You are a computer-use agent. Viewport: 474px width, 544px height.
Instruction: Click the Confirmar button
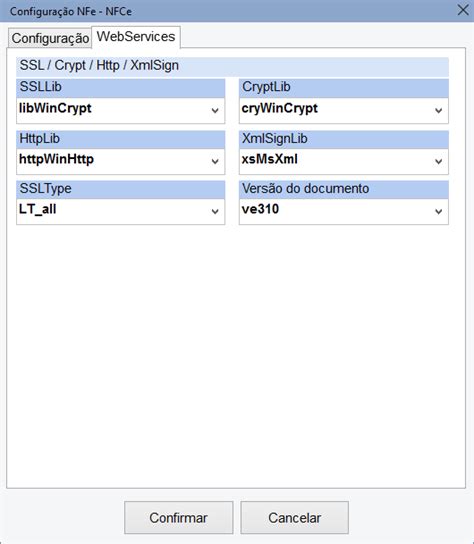[x=178, y=518]
